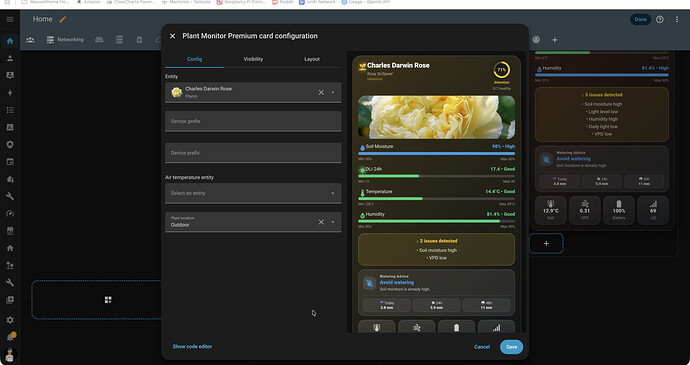Click 0.31 VPD tile on background card
Screen dimensions: 690x365
(x=585, y=210)
